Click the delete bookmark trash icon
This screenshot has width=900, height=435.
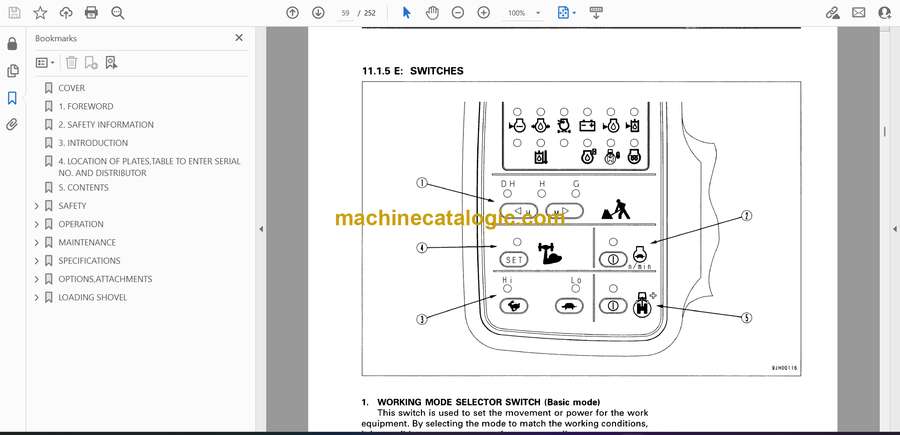coord(71,63)
